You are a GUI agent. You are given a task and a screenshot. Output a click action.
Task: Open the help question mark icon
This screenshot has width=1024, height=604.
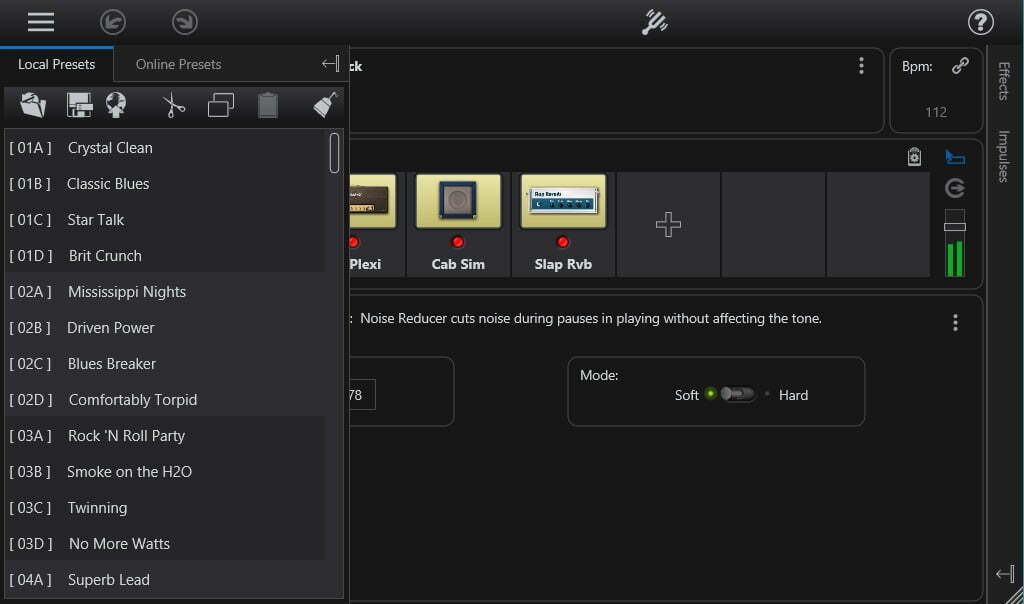click(x=980, y=22)
